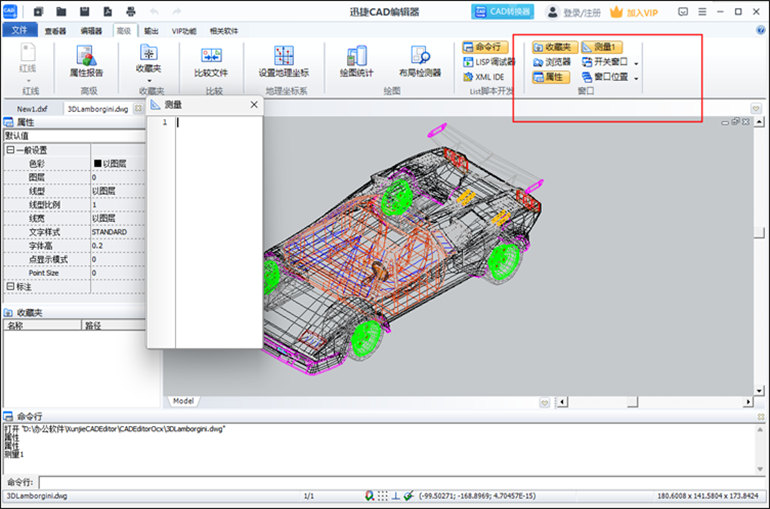Switch to the VIP功能 ribbon tab

pos(184,31)
